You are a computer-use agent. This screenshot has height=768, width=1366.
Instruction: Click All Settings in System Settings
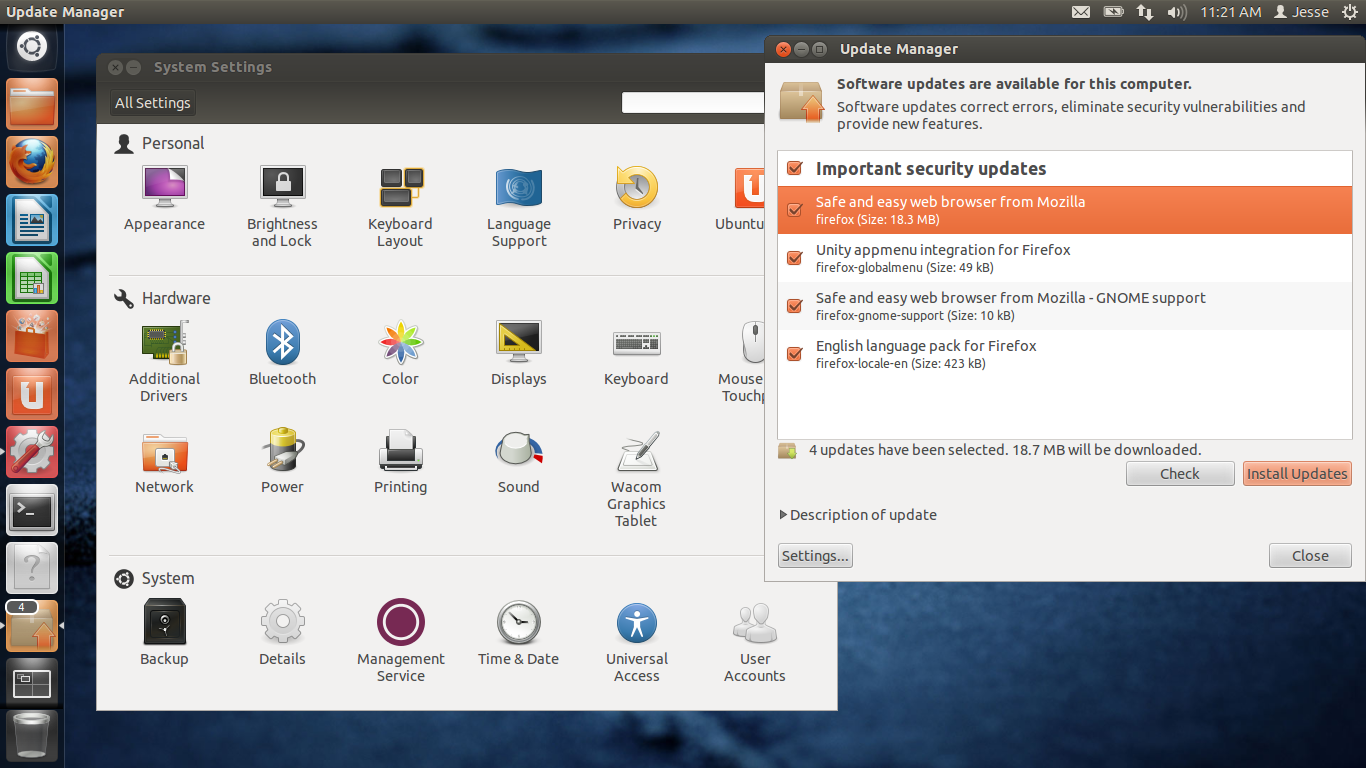tap(152, 103)
